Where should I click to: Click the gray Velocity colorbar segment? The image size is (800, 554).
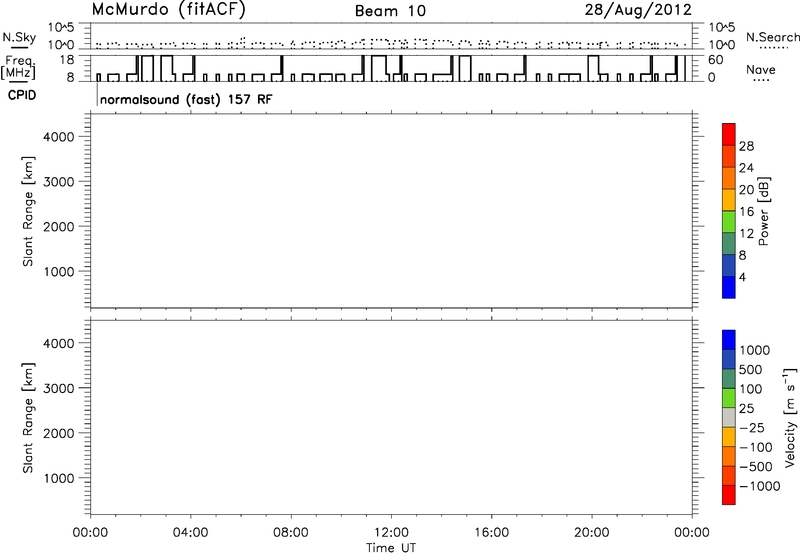[729, 417]
